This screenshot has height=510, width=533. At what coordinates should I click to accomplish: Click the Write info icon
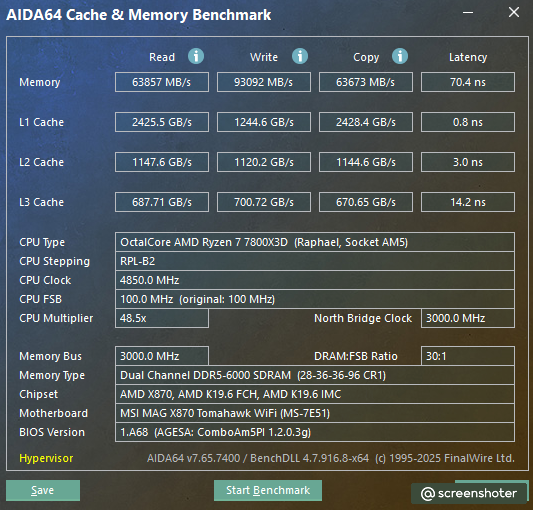300,56
